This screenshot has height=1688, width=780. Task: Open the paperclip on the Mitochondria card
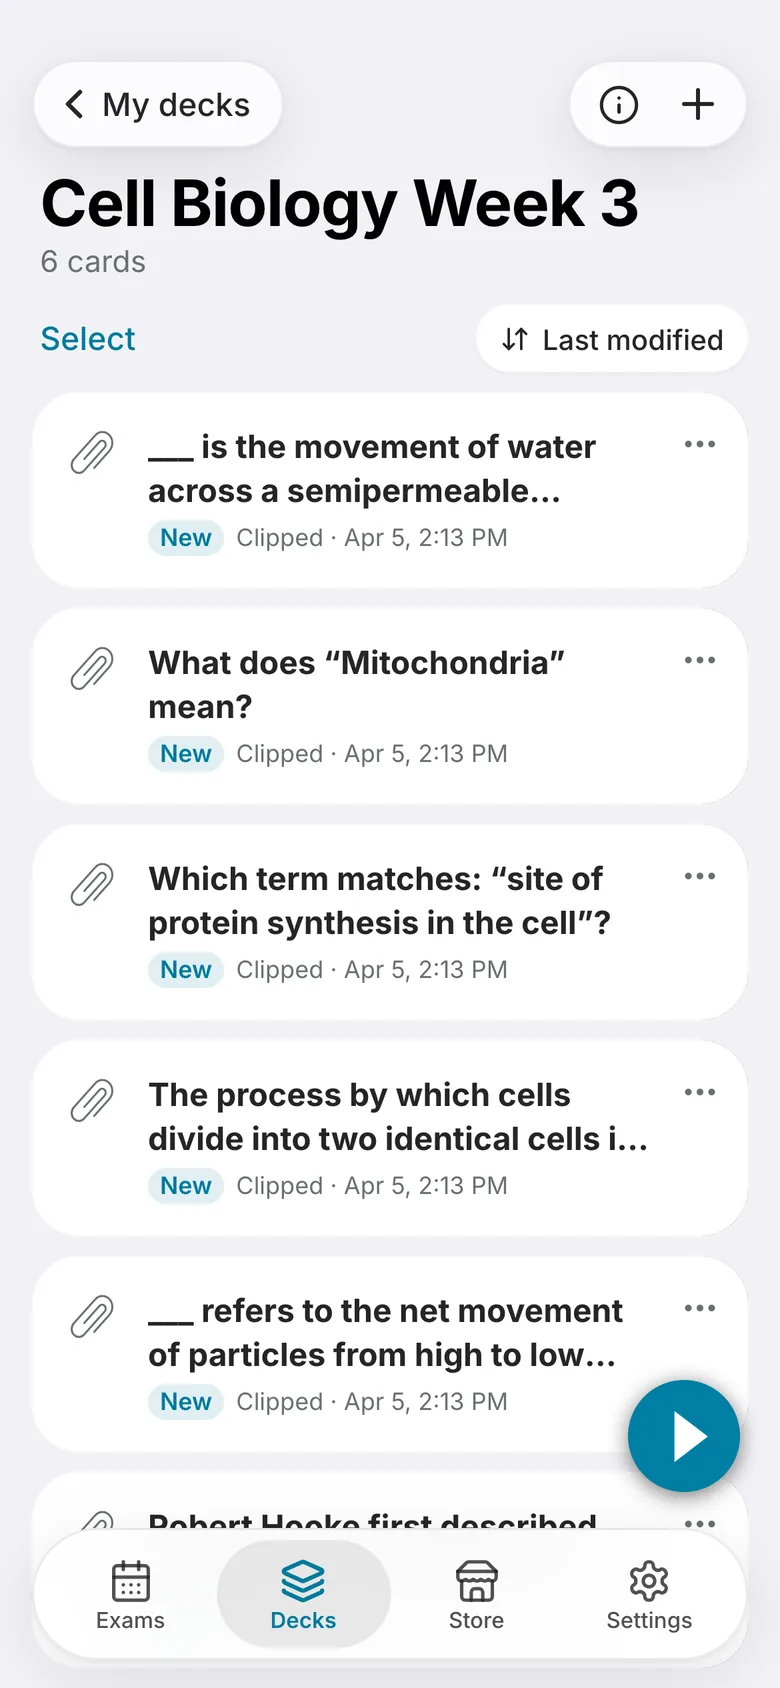point(92,669)
